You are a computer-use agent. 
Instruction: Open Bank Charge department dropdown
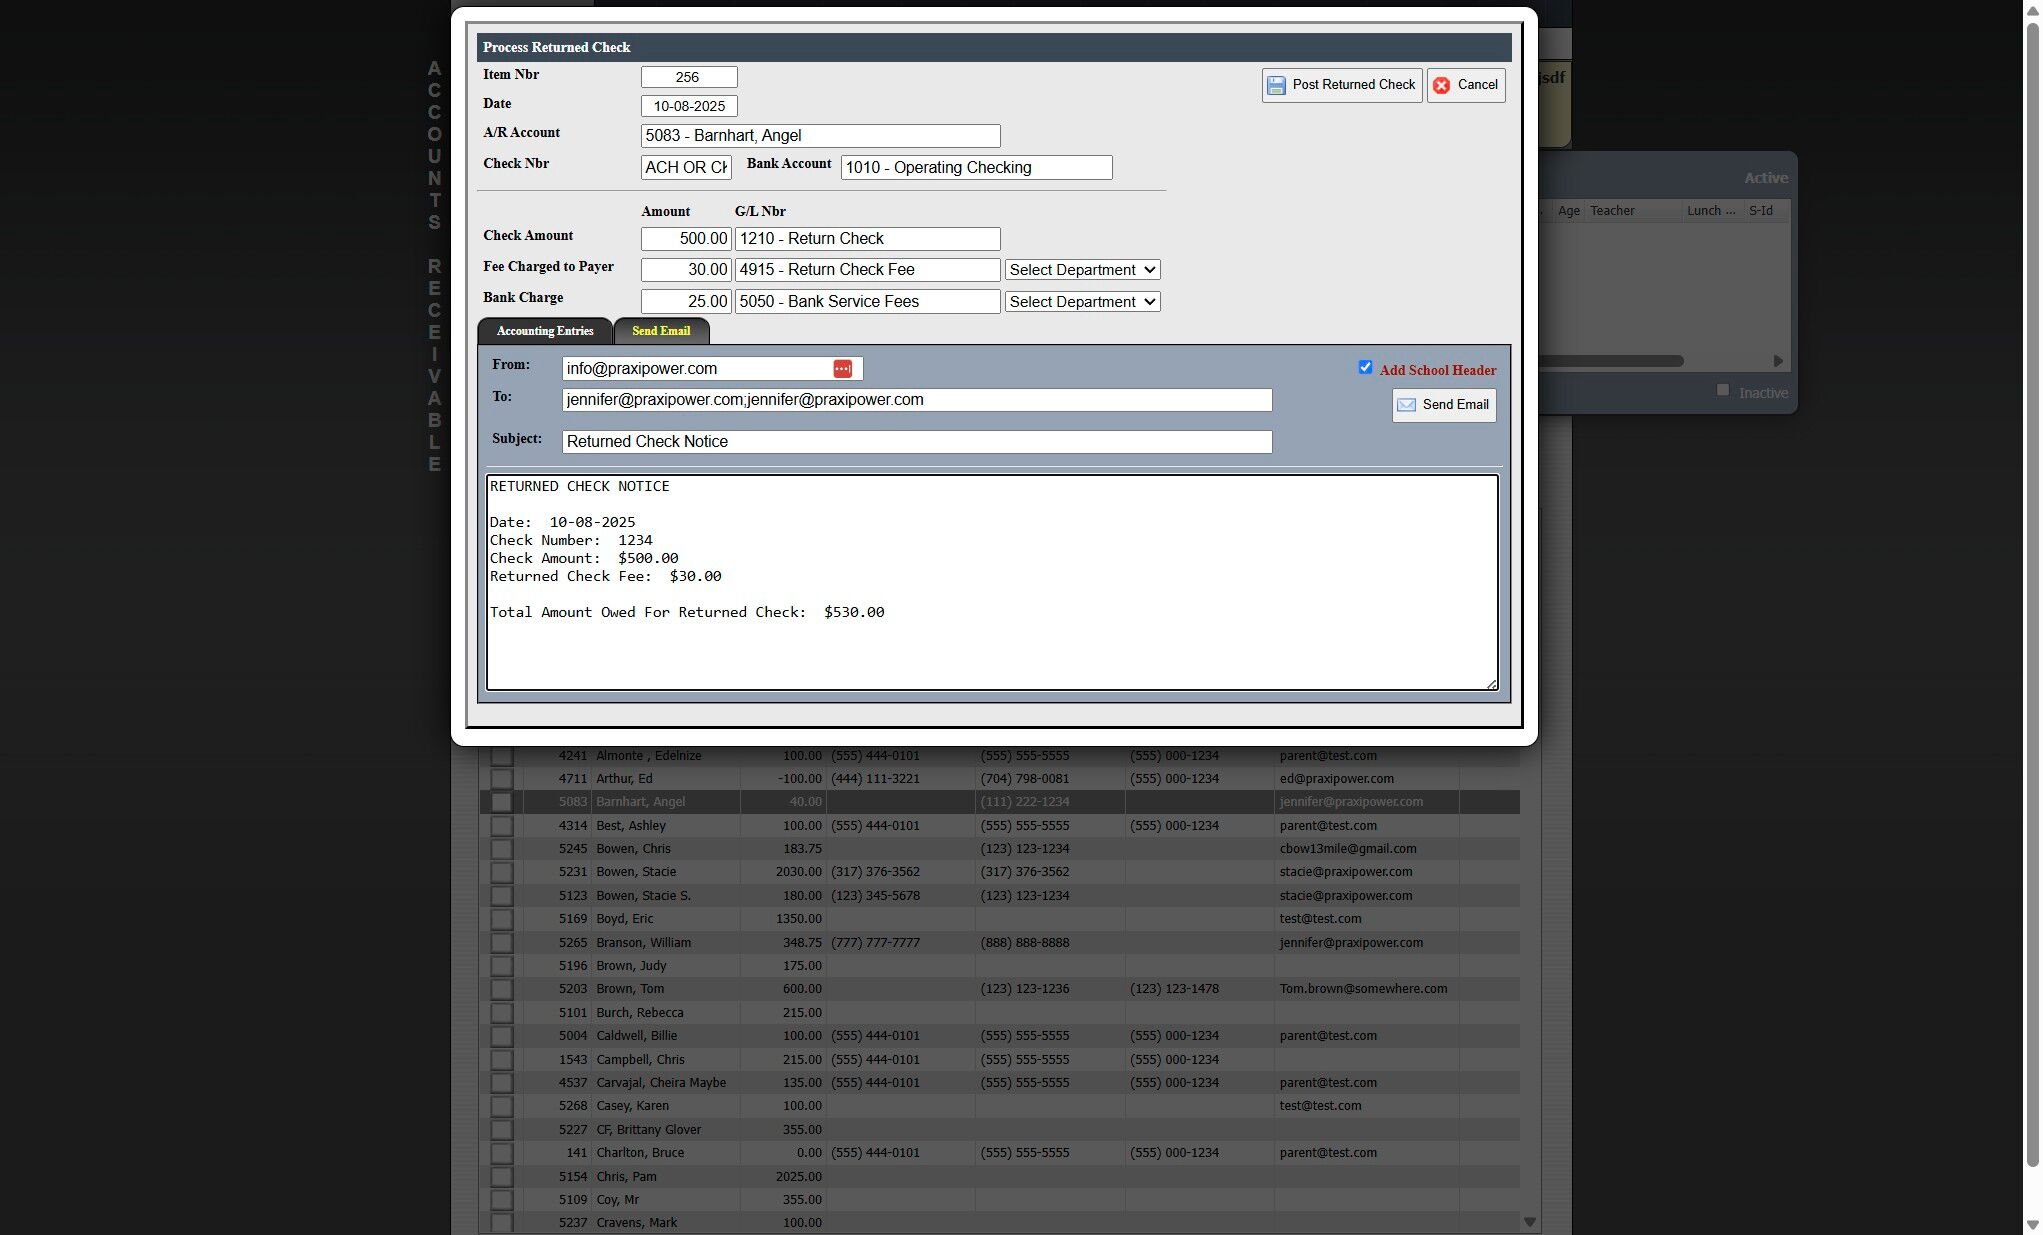coord(1082,302)
